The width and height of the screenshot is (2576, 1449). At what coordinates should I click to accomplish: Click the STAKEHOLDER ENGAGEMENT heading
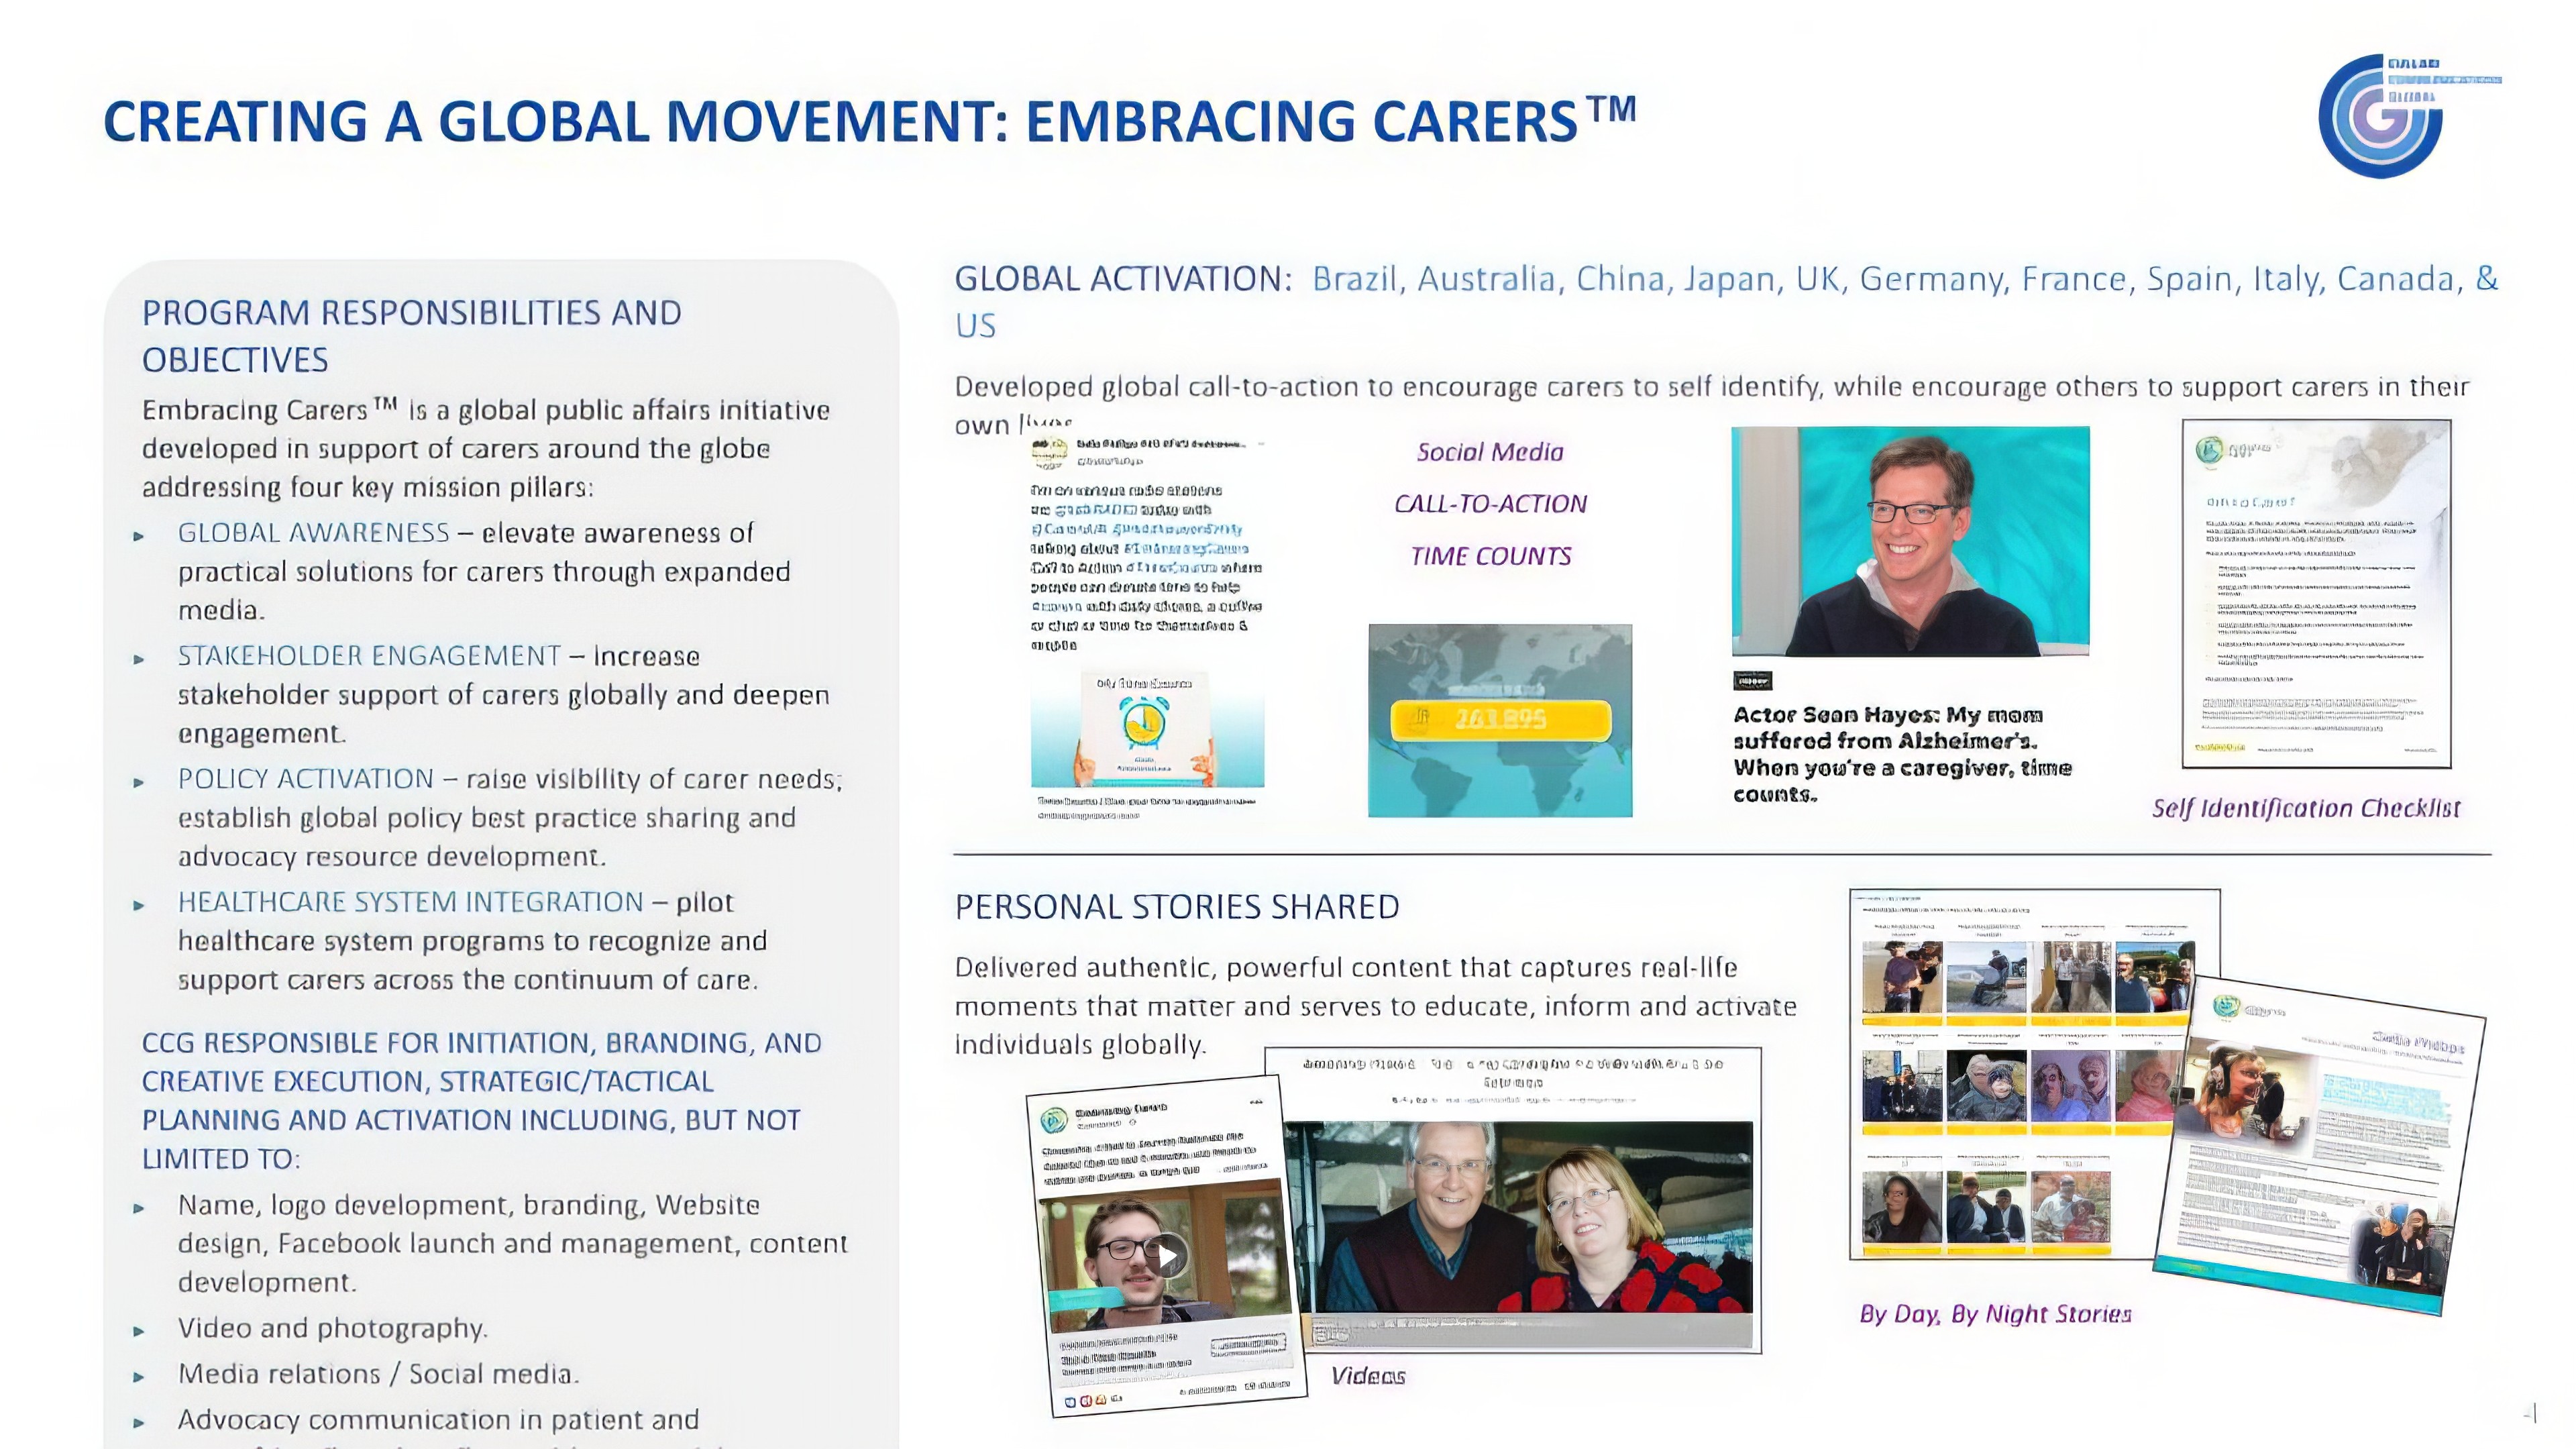(369, 656)
